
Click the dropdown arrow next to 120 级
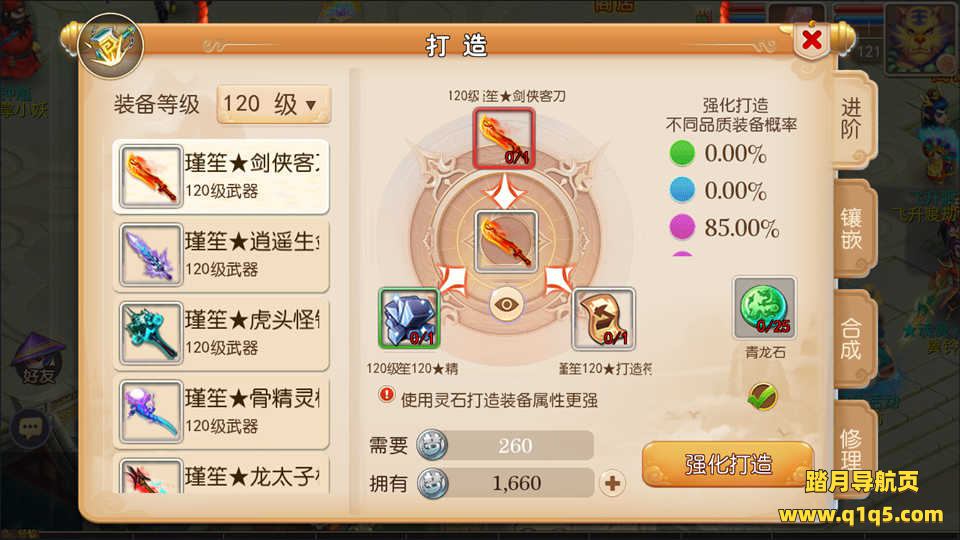(x=311, y=105)
